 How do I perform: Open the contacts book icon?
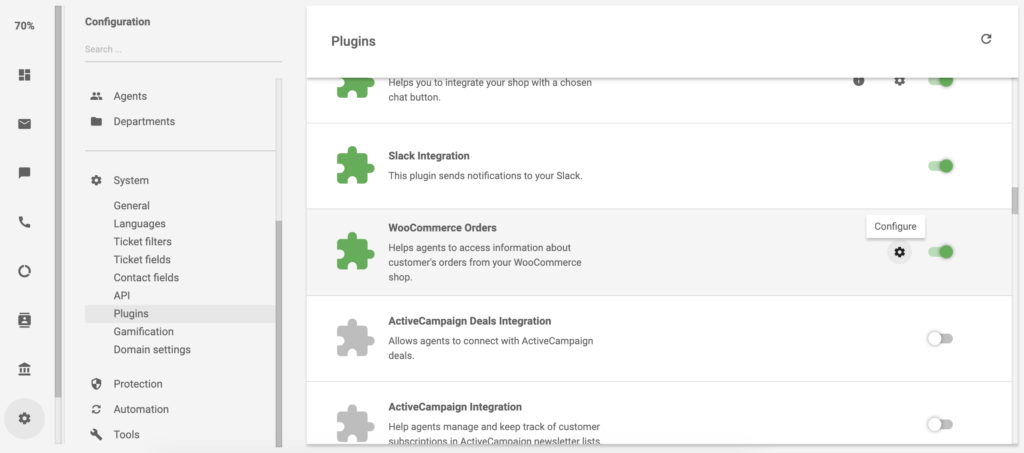coord(25,320)
